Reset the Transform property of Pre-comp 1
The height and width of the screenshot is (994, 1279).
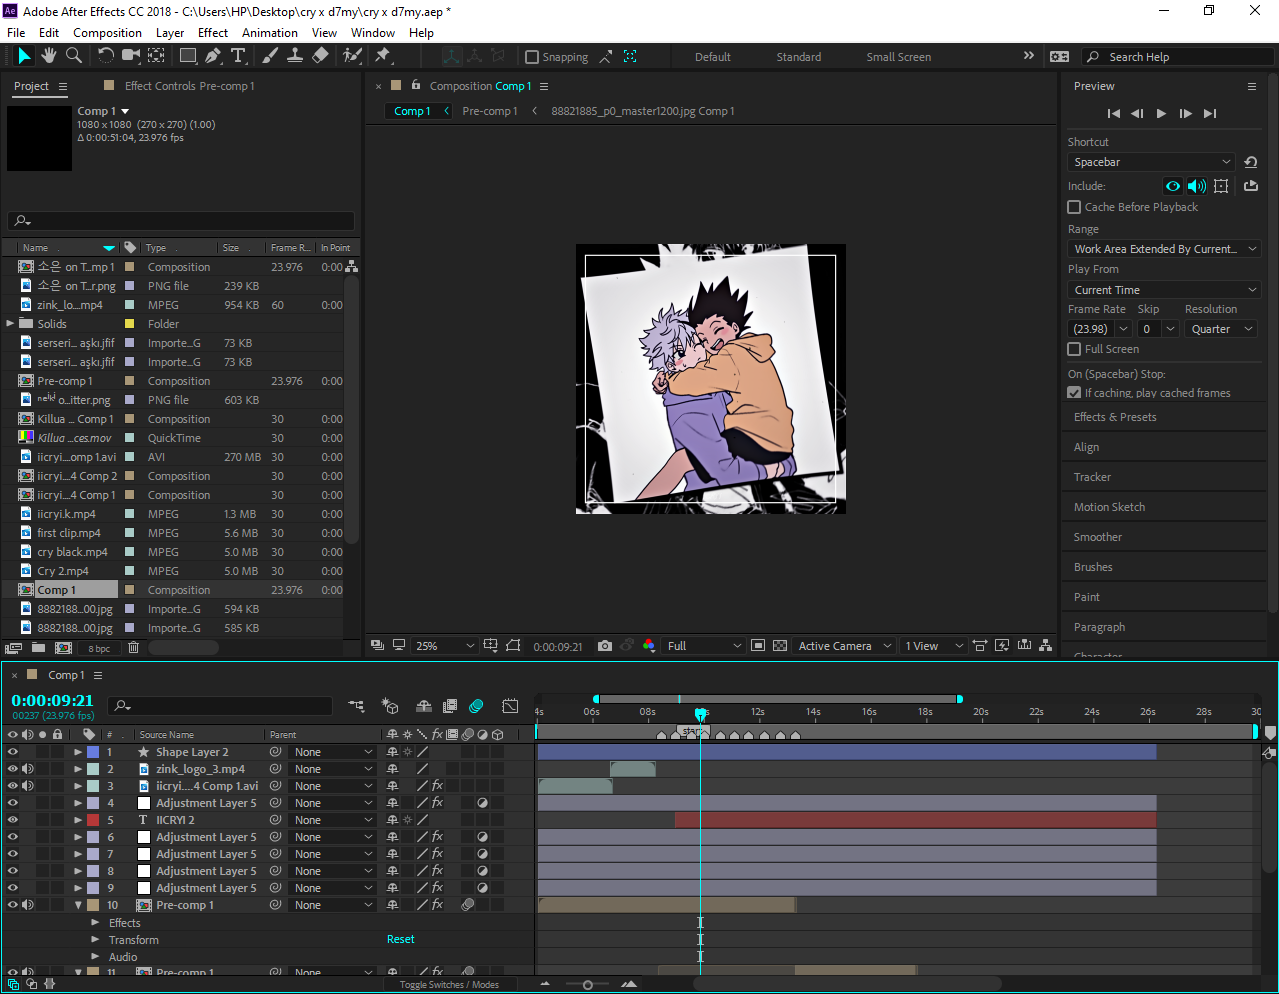(401, 940)
